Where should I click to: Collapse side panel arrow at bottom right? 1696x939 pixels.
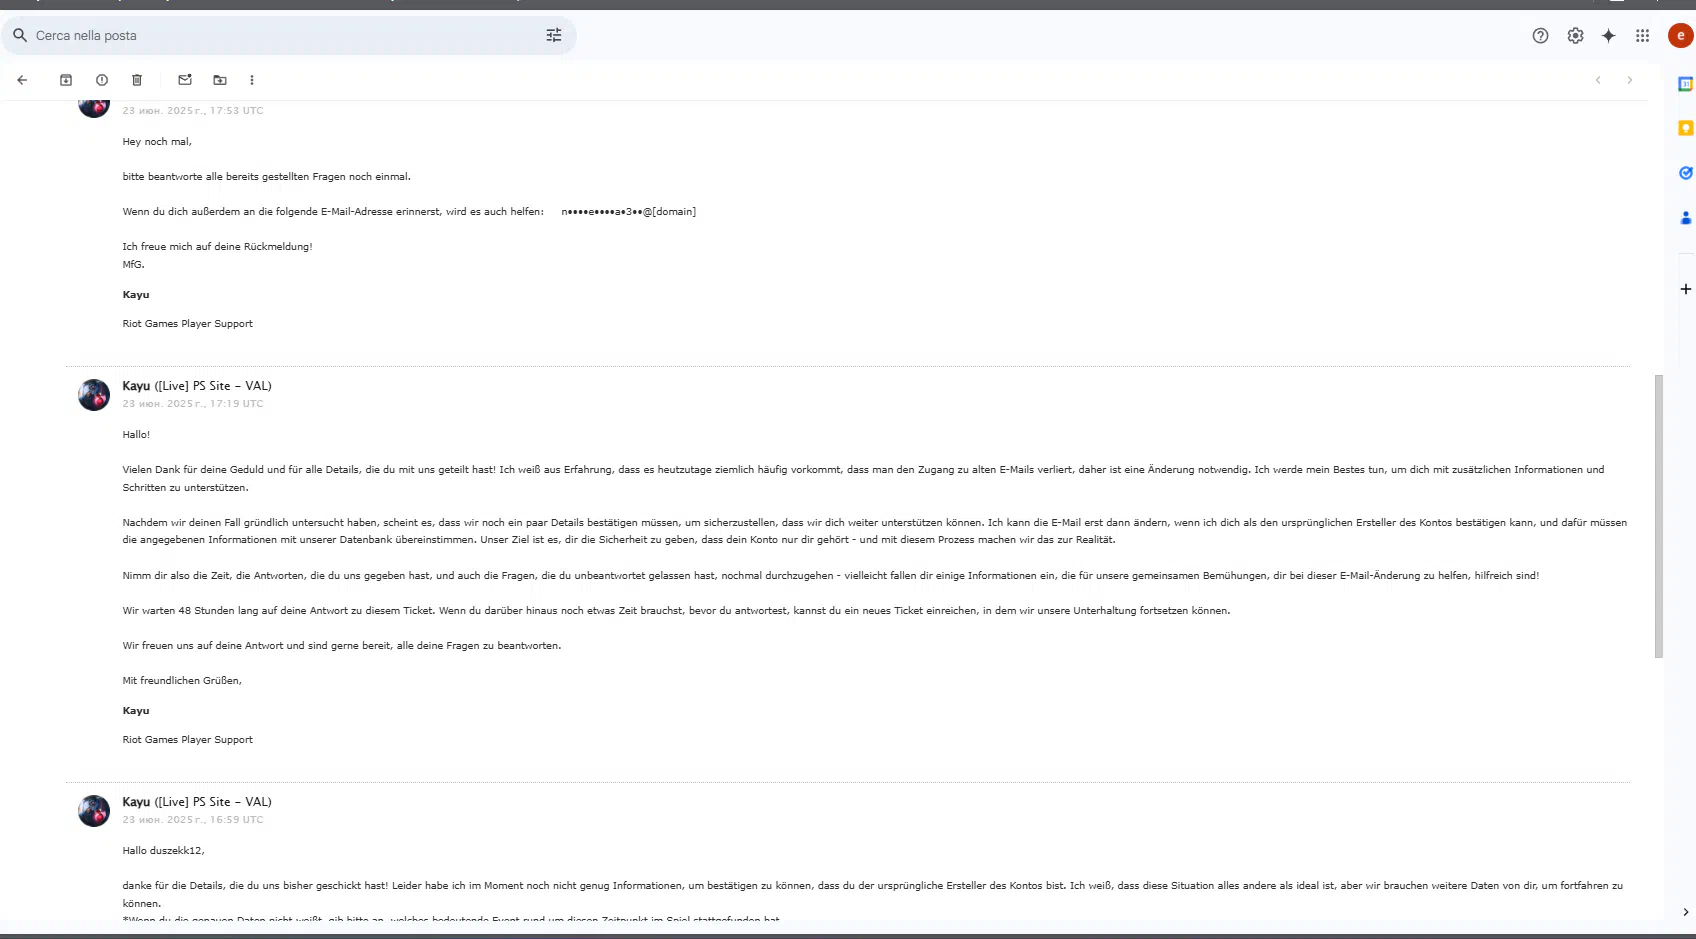point(1685,912)
